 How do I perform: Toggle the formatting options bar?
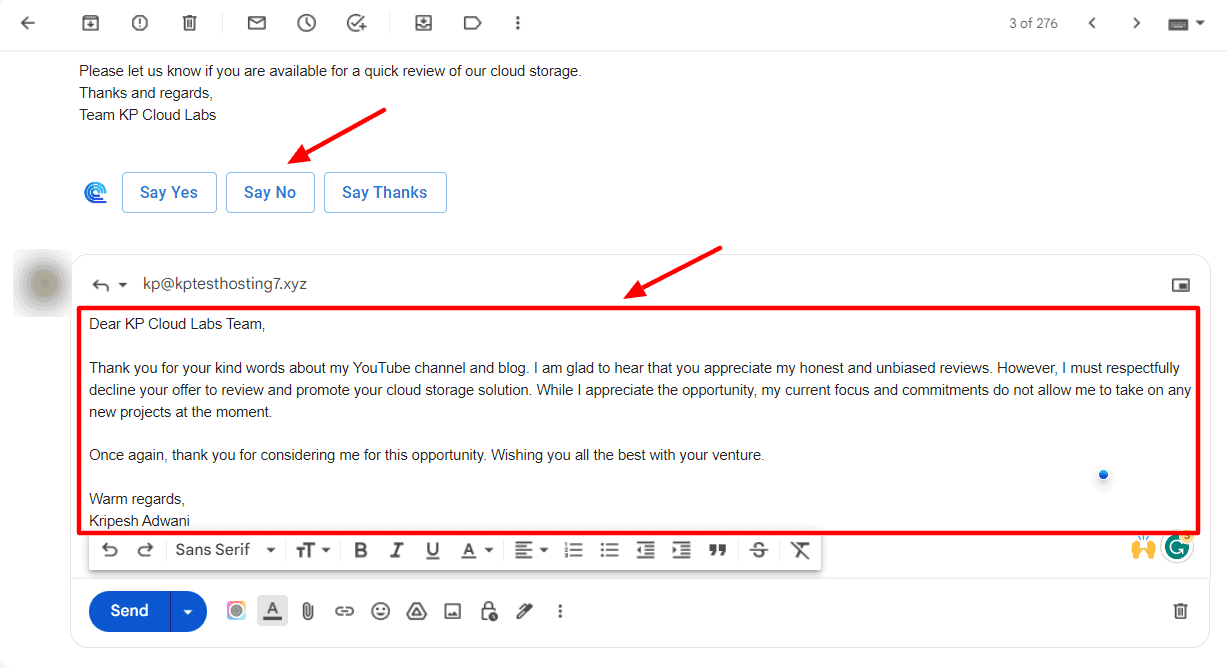click(272, 611)
